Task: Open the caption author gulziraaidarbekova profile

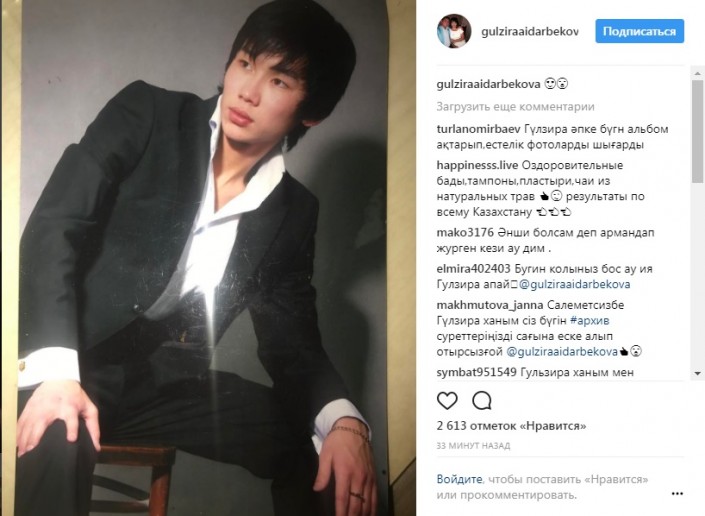Action: tap(488, 84)
